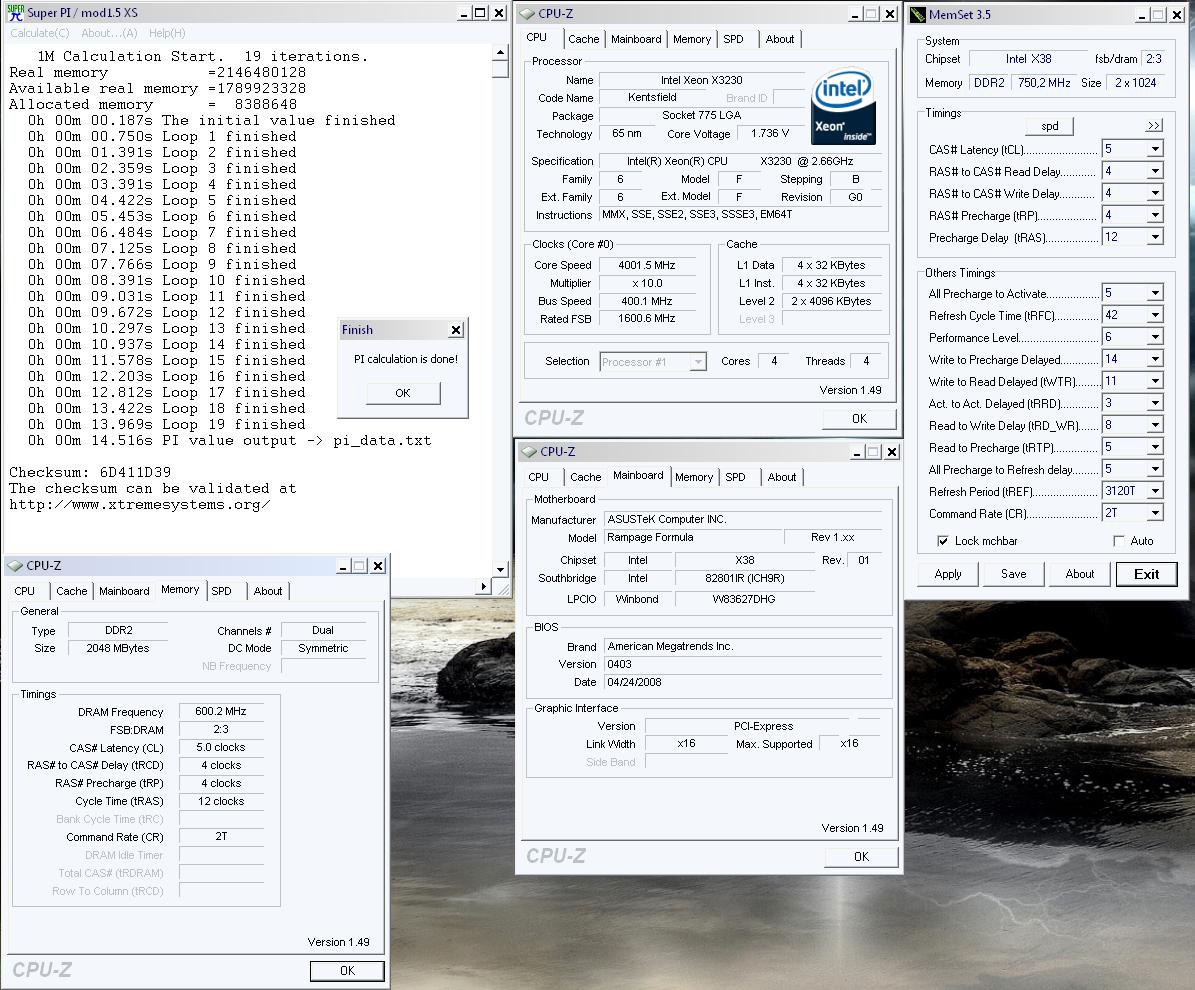The width and height of the screenshot is (1195, 990).
Task: Click OK in the Memory CPU-Z window
Action: click(x=347, y=970)
